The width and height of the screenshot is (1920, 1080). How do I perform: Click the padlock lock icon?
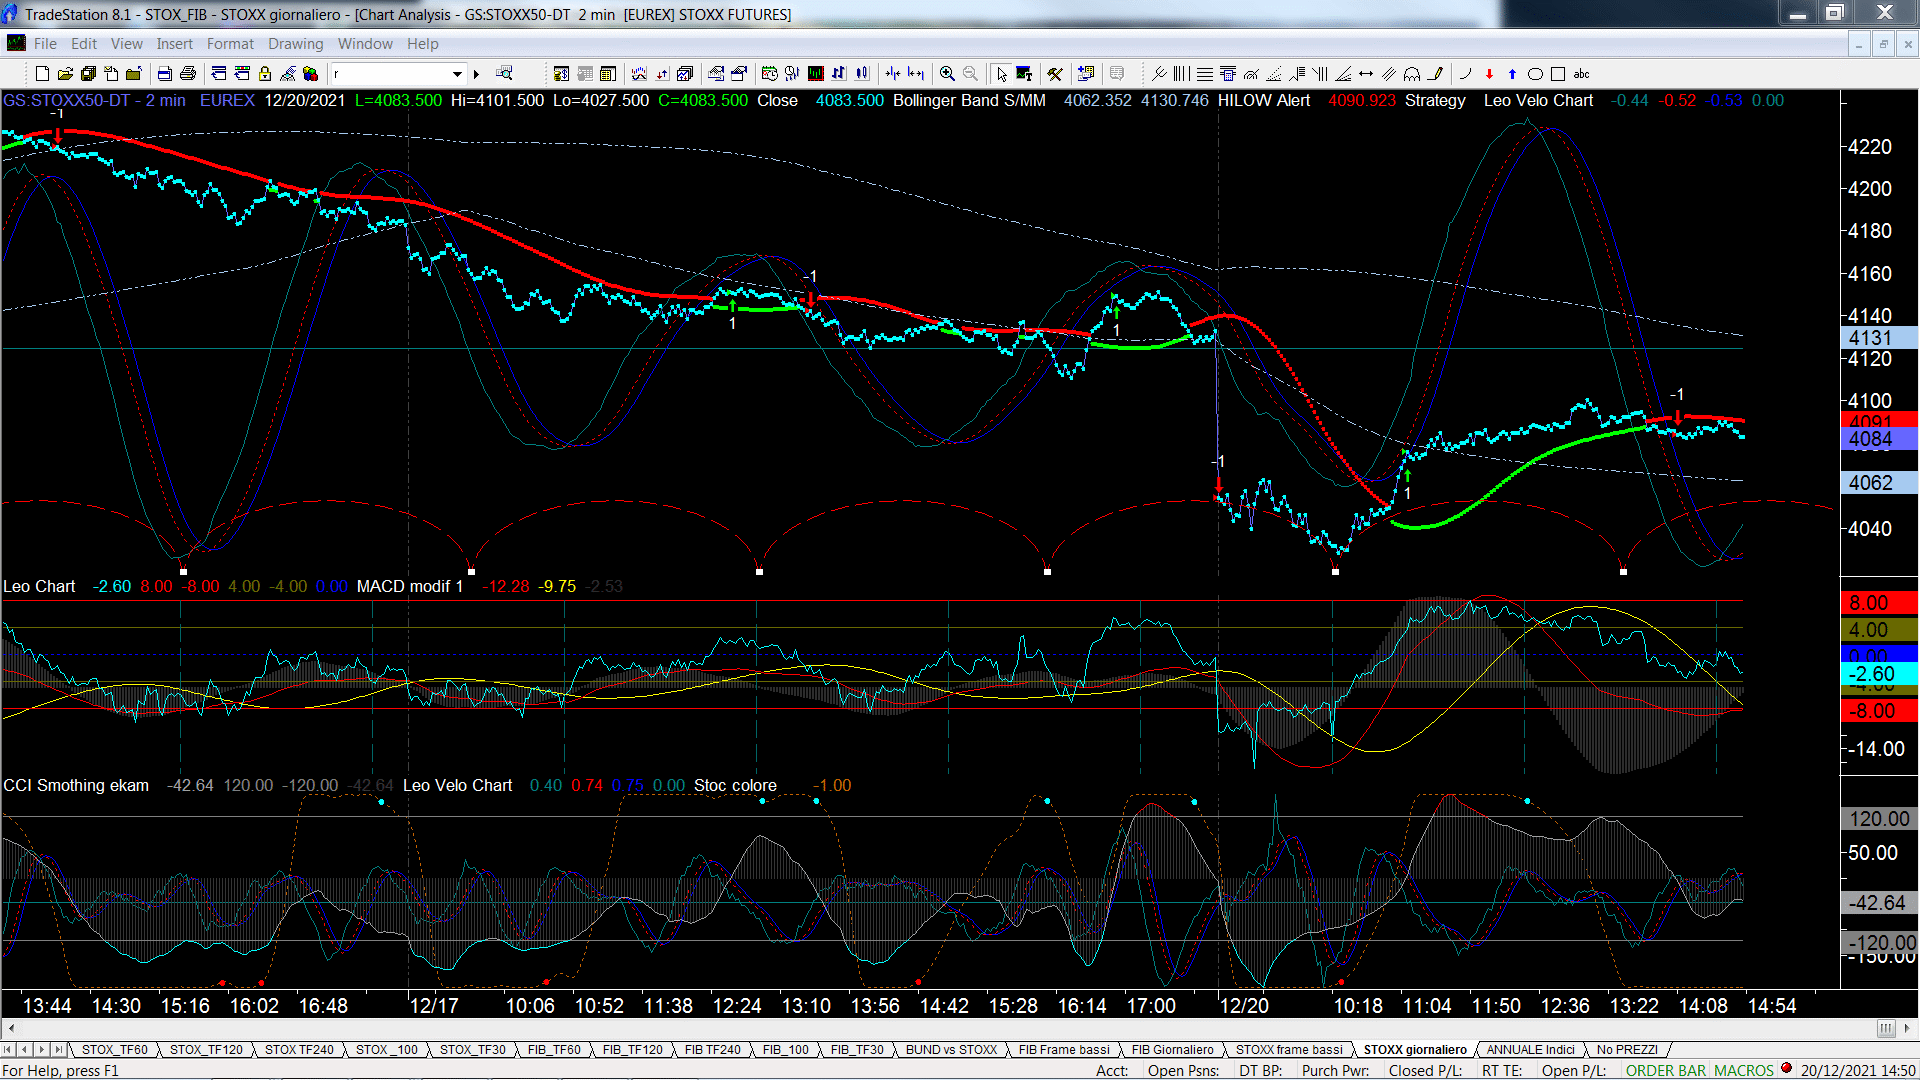(265, 74)
